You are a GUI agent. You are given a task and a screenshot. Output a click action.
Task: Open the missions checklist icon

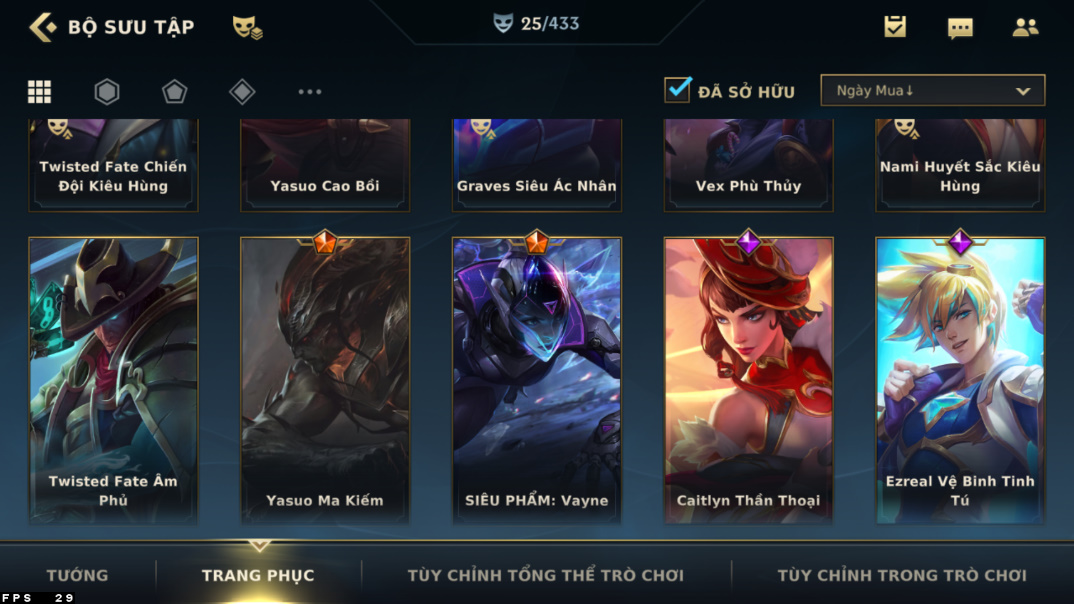(895, 27)
